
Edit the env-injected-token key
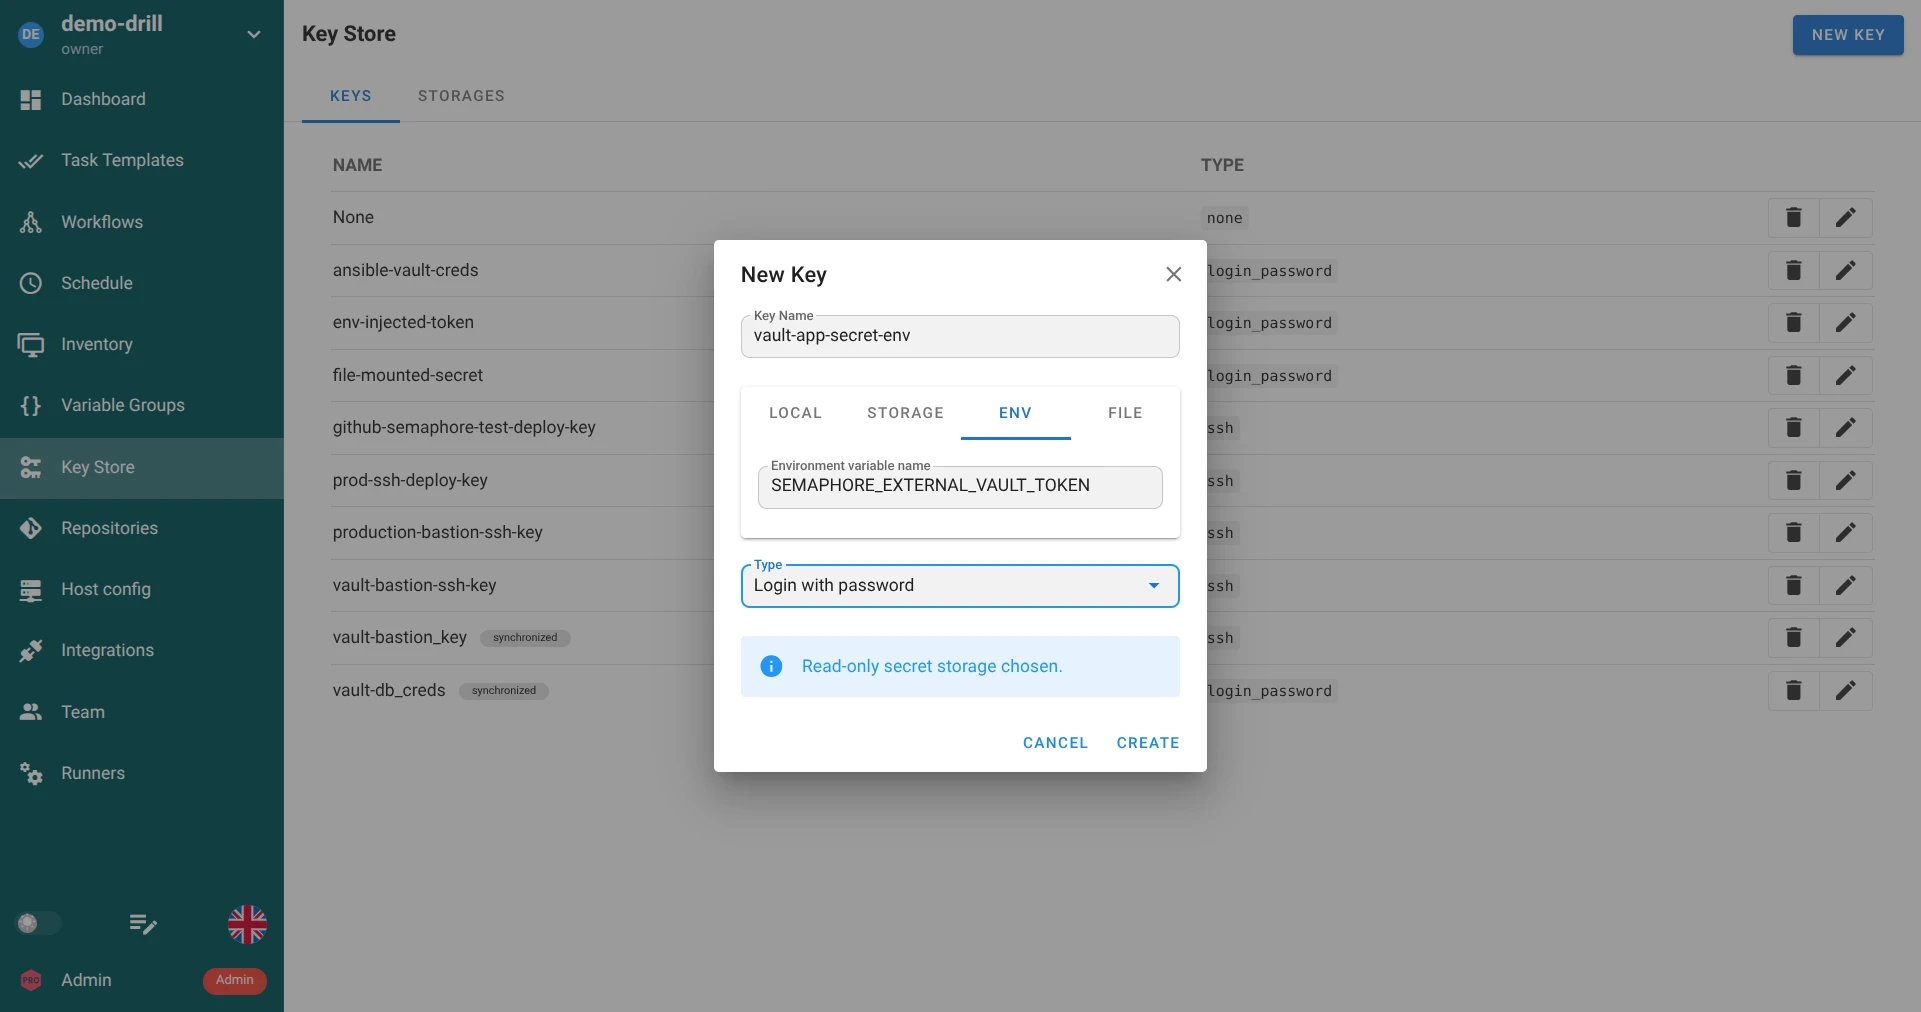click(x=1845, y=322)
